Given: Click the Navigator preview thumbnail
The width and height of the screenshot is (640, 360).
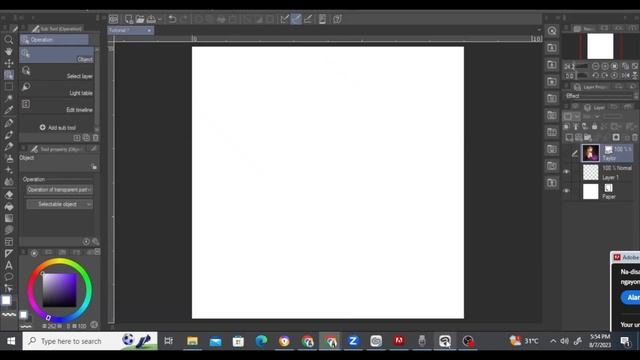Looking at the screenshot, I should tap(600, 46).
